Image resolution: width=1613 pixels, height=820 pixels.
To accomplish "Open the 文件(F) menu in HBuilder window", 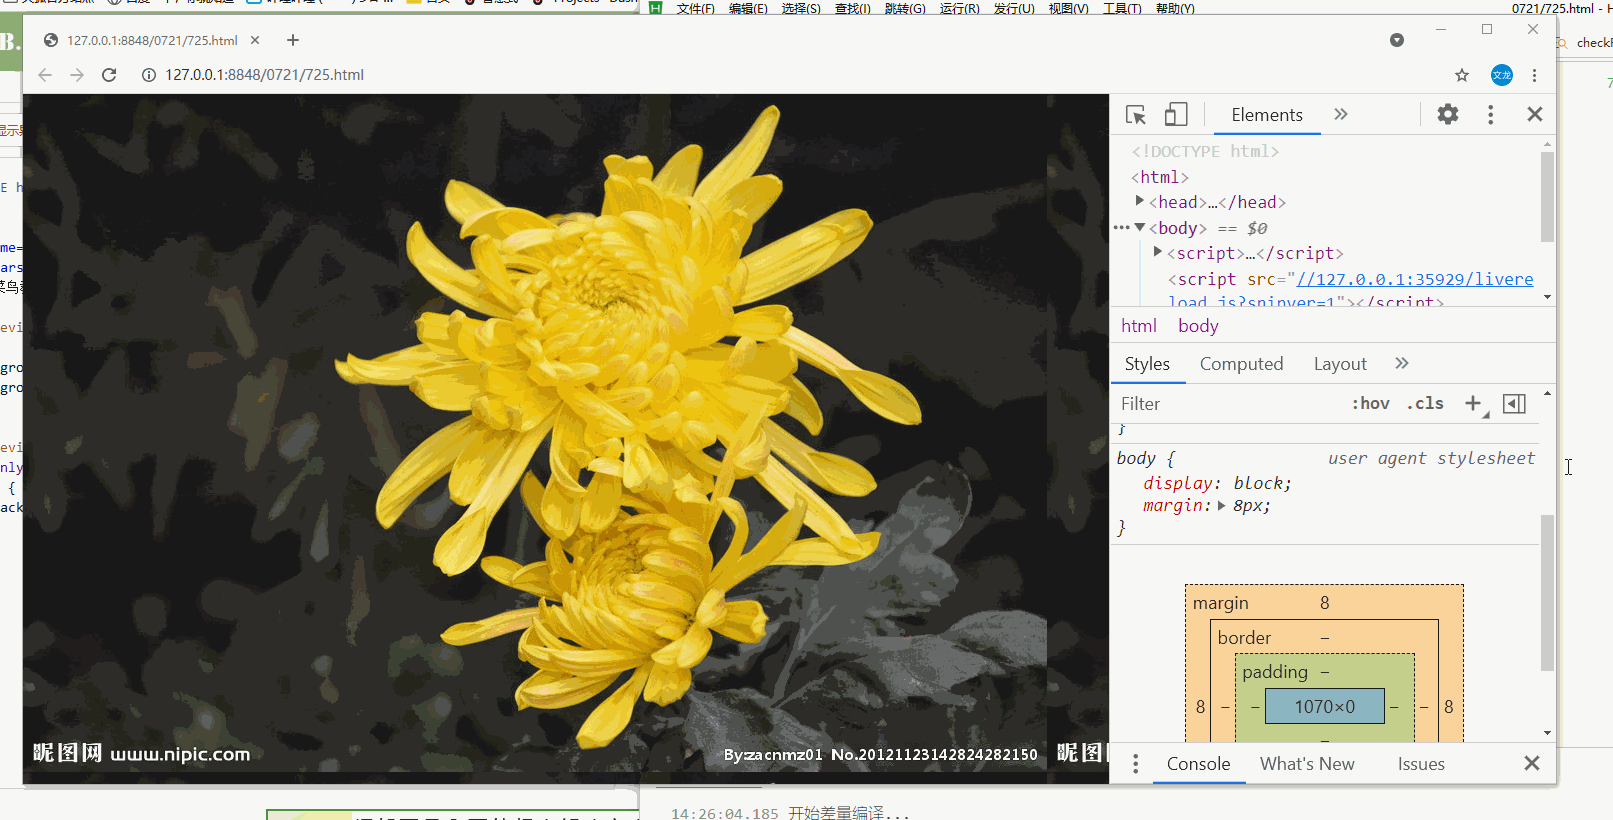I will click(x=695, y=9).
